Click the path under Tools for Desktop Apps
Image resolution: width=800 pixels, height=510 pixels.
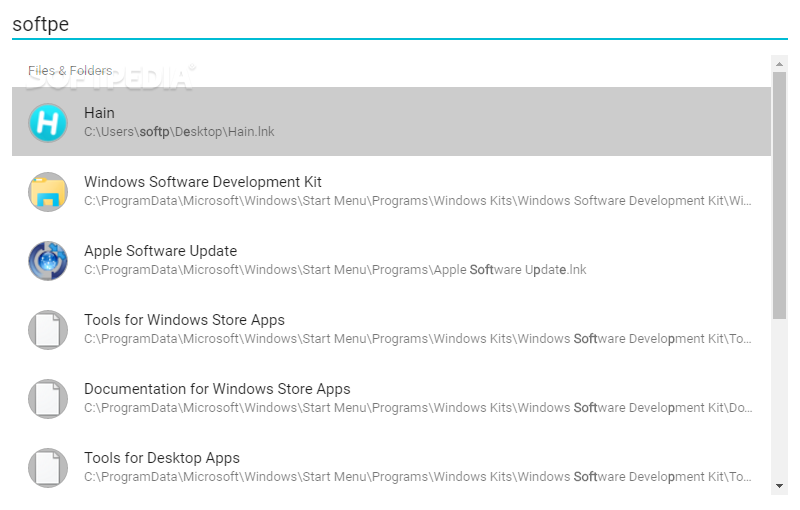point(417,476)
